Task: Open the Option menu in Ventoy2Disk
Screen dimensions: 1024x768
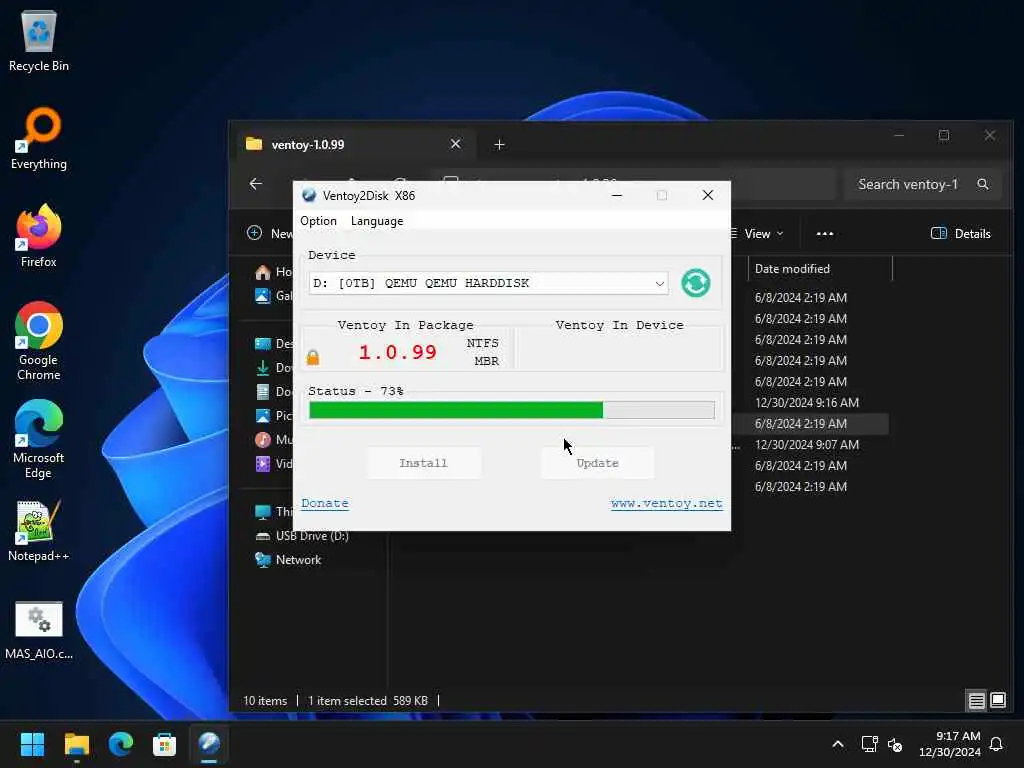Action: point(318,221)
